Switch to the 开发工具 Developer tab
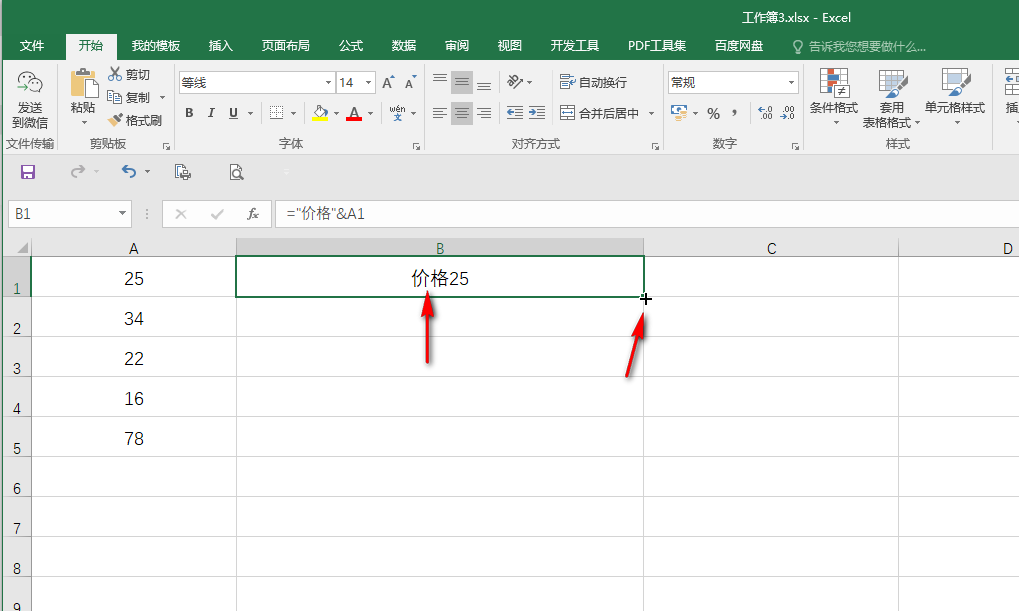 coord(574,46)
